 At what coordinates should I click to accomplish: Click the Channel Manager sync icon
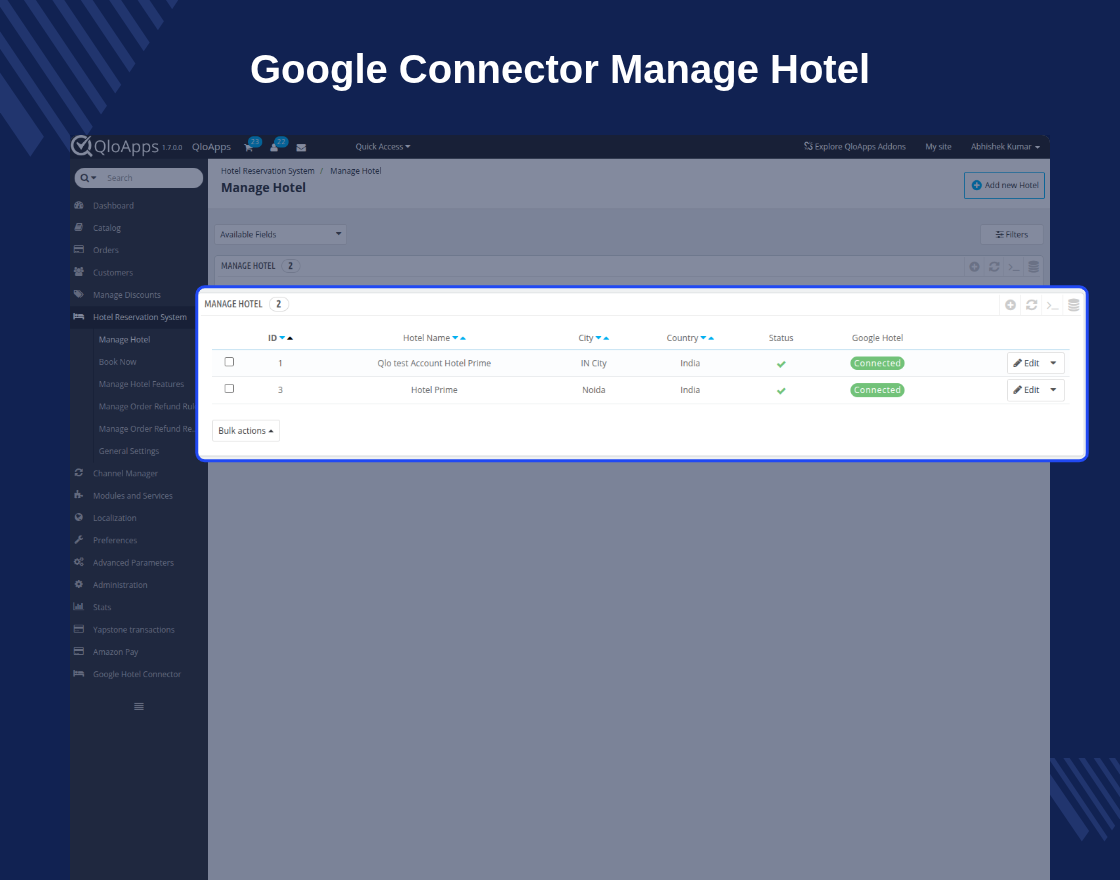coord(79,473)
